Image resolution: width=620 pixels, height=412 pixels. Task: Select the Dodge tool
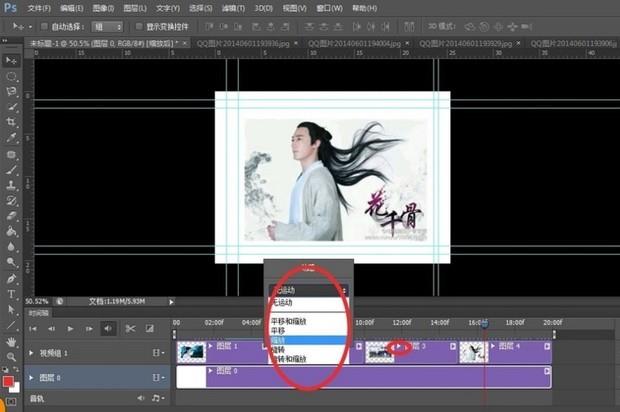pos(11,262)
